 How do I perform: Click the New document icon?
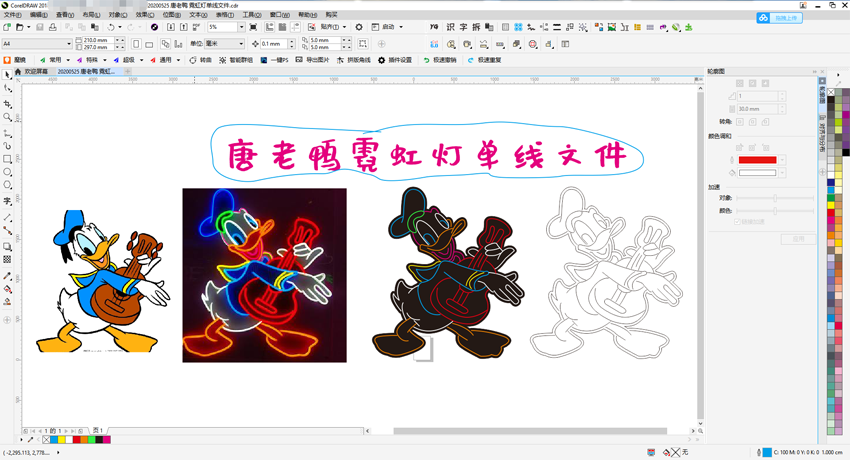point(7,27)
